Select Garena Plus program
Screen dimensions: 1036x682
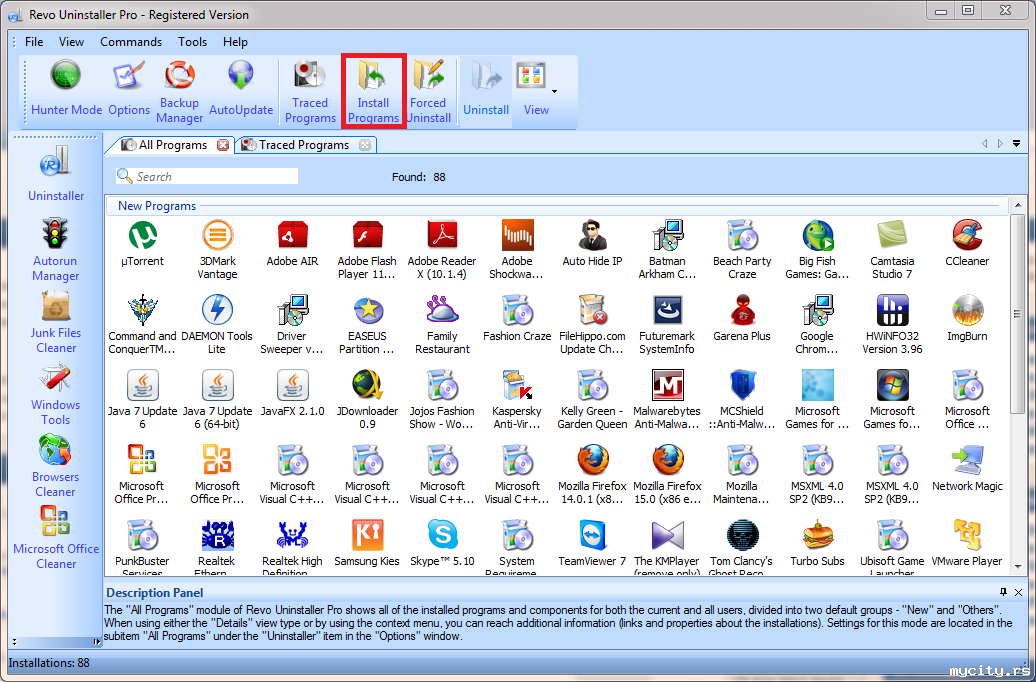pyautogui.click(x=742, y=318)
